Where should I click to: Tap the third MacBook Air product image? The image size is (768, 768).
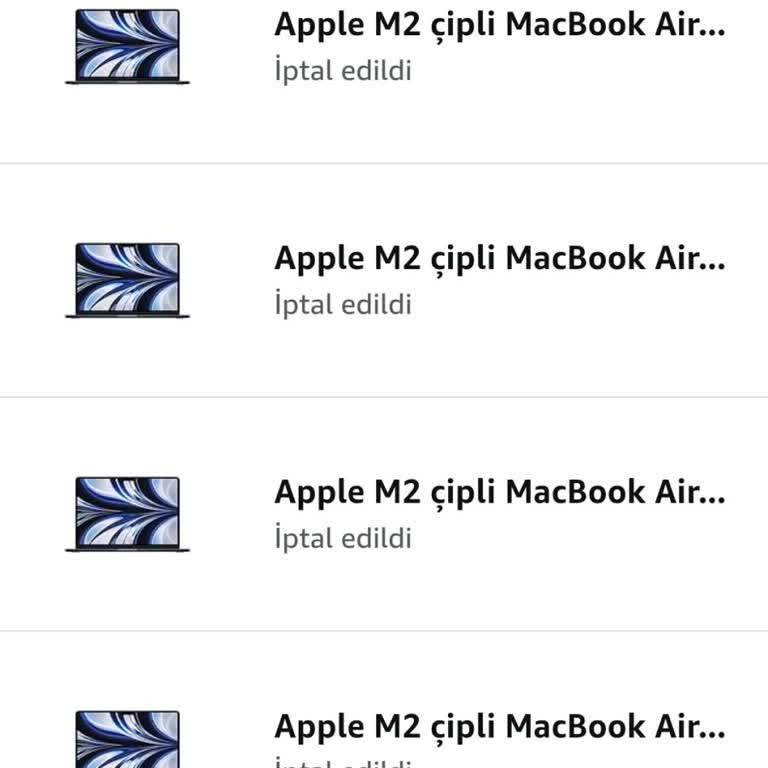pyautogui.click(x=127, y=514)
